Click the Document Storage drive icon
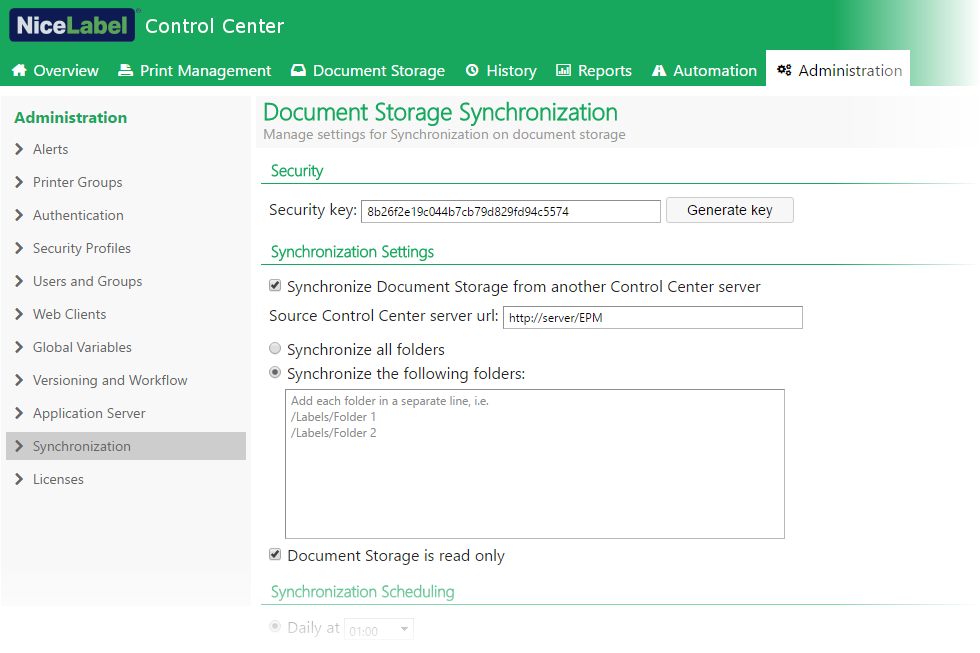This screenshot has width=980, height=653. (298, 70)
